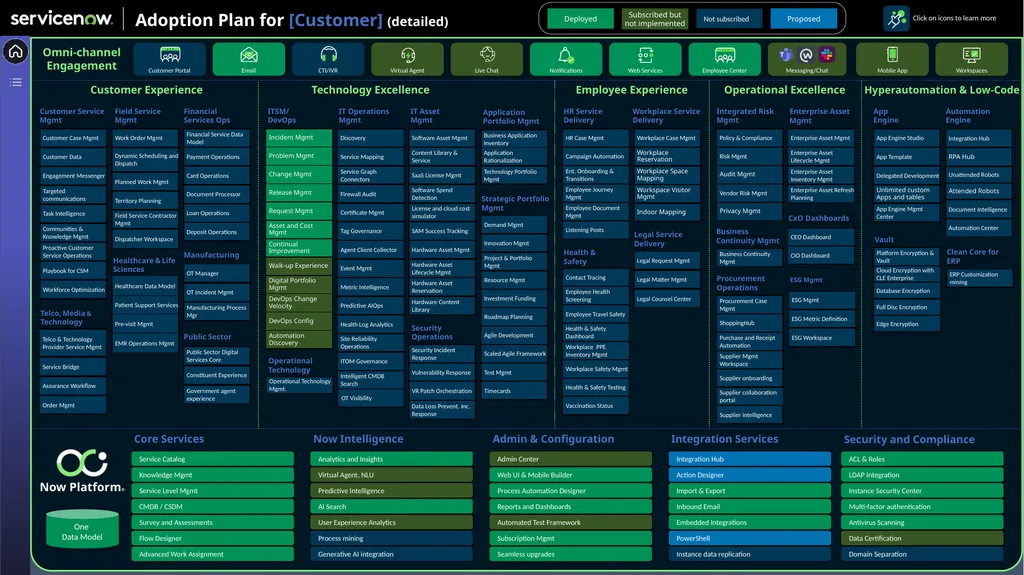Click the Domain Separation tile
Image resolution: width=1024 pixels, height=575 pixels.
(x=922, y=554)
